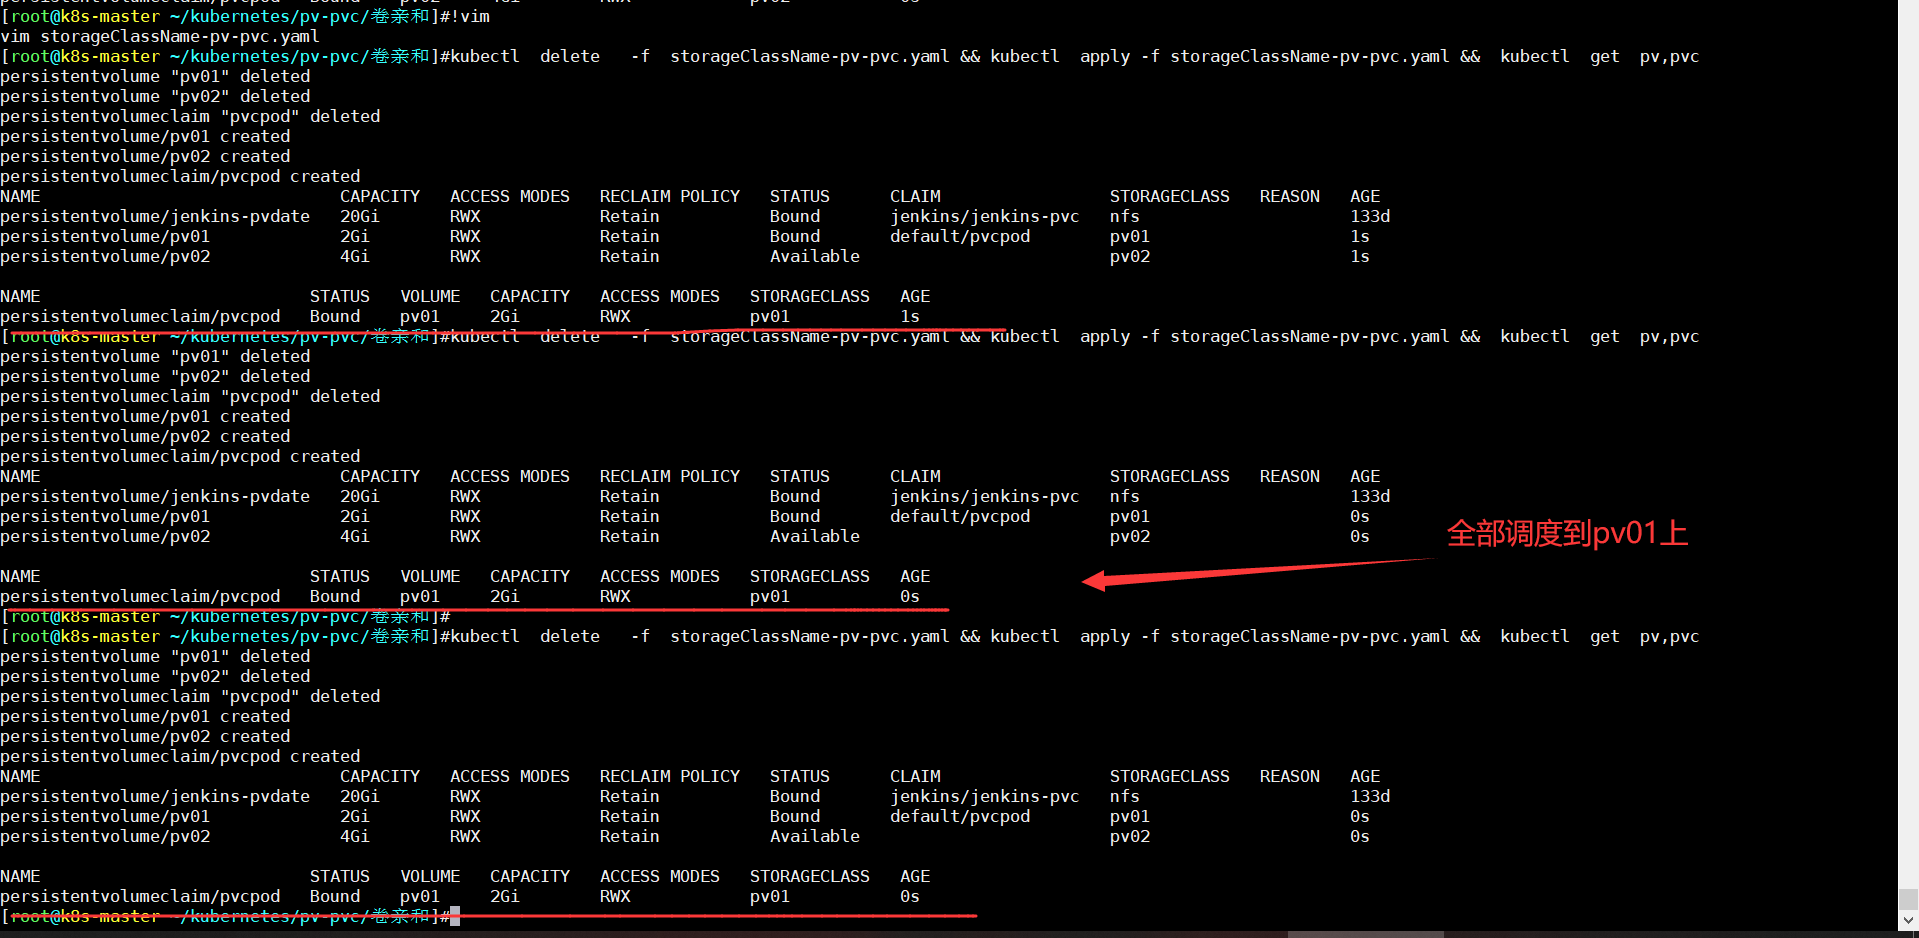Click the scroll-down arrow of the terminal scrollbar
The height and width of the screenshot is (938, 1919).
(1909, 920)
